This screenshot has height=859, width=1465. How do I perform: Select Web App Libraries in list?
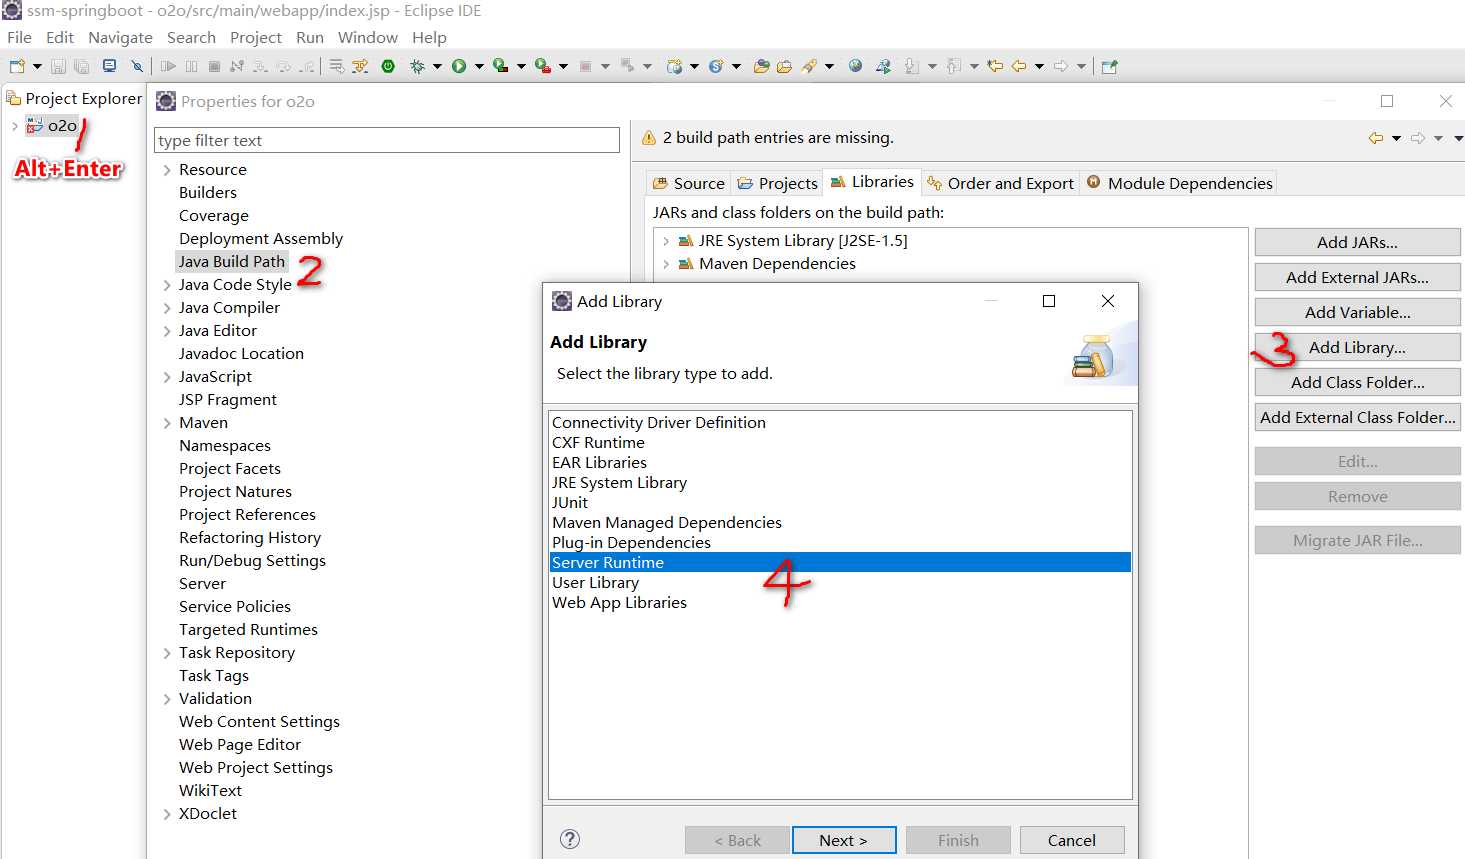(x=619, y=602)
